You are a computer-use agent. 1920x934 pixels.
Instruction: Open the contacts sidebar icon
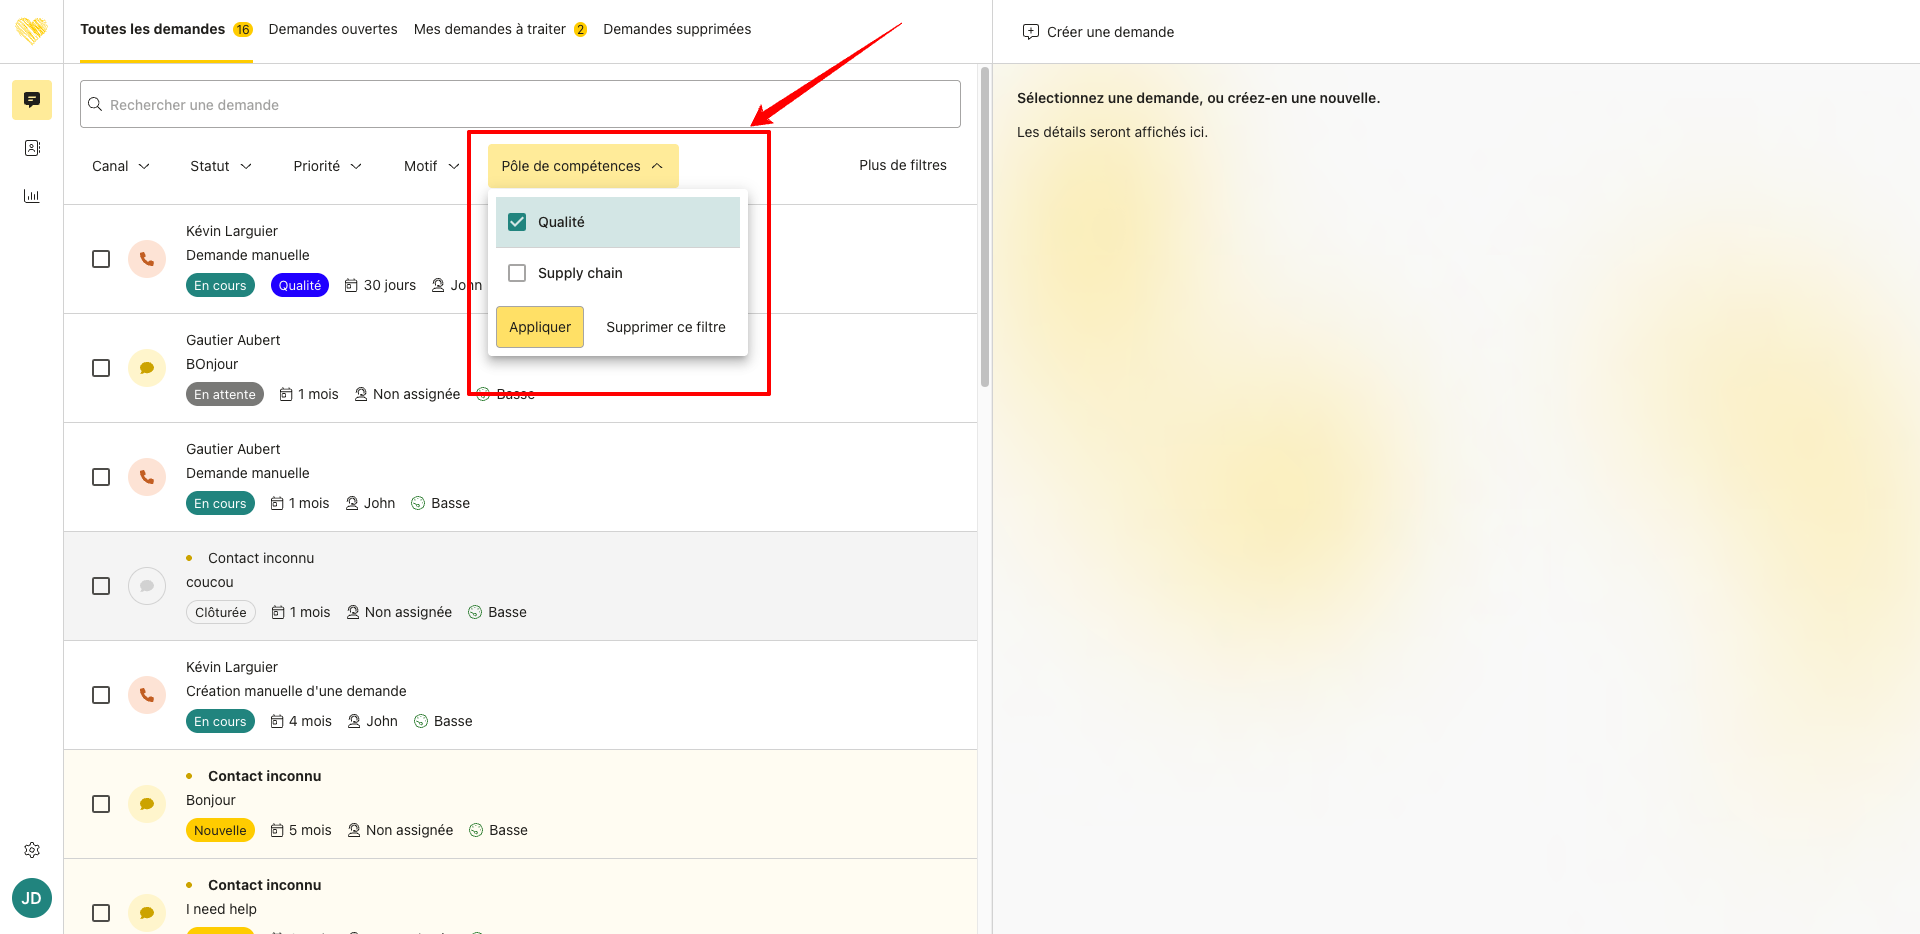coord(32,148)
